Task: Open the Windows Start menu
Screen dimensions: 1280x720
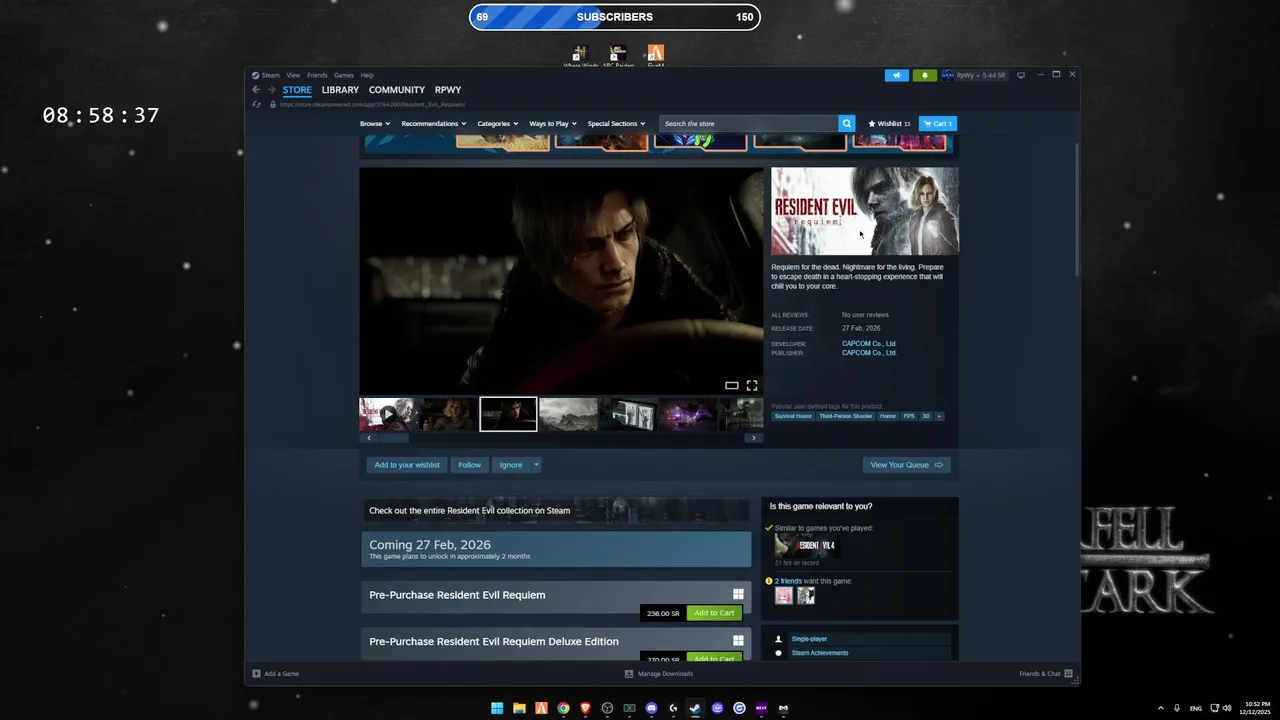Action: click(497, 708)
